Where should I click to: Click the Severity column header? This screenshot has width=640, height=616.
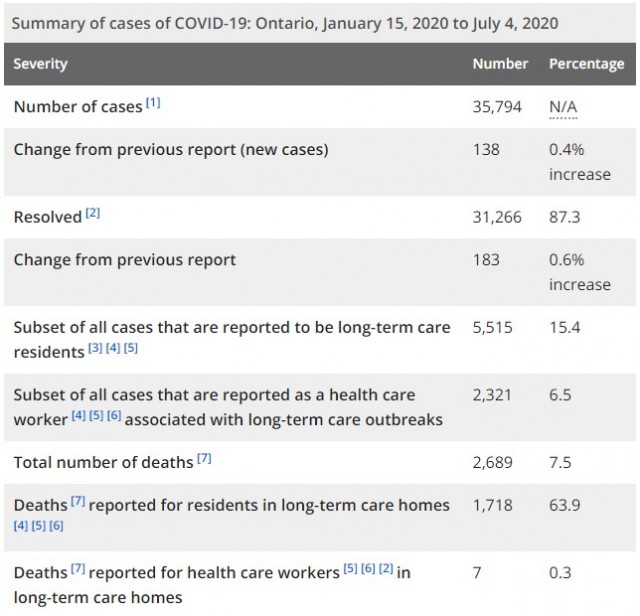click(x=40, y=64)
